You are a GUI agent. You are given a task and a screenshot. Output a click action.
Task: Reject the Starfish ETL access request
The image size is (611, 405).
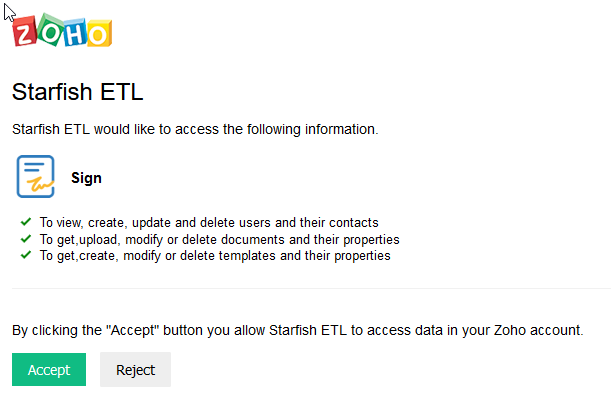(135, 370)
